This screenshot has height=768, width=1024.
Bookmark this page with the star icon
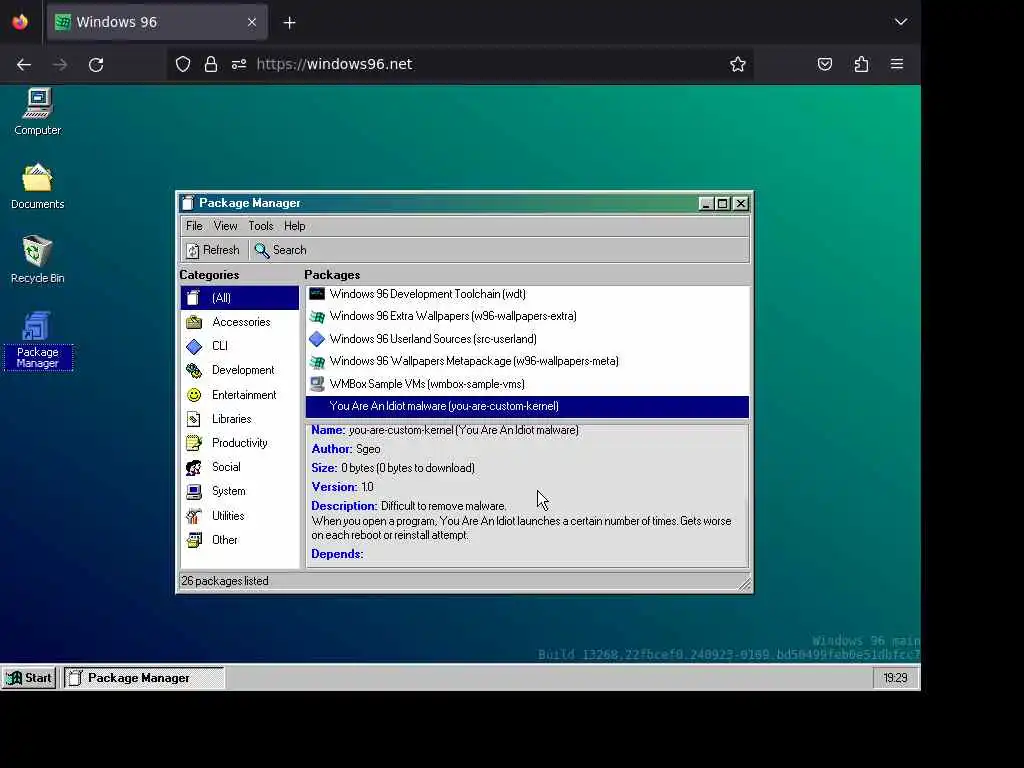(x=738, y=64)
